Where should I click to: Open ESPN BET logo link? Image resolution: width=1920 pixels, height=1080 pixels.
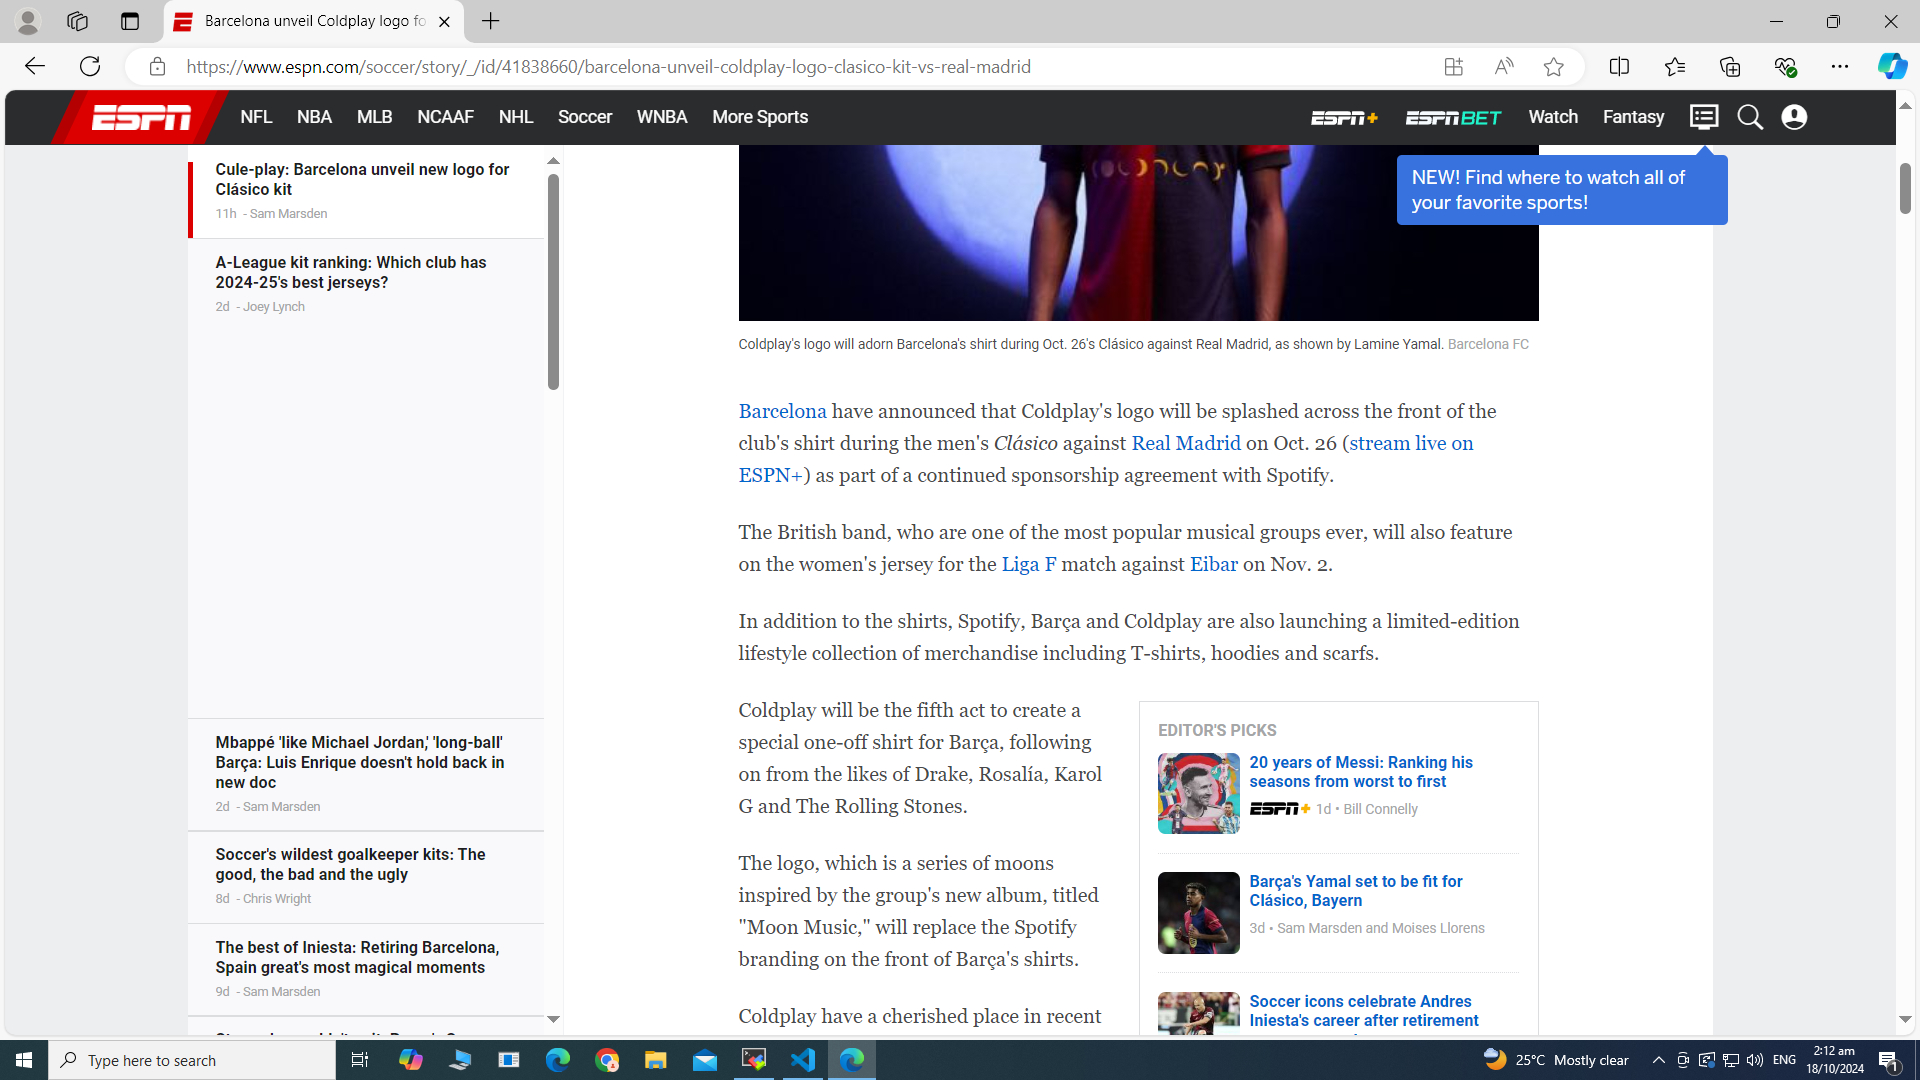click(1453, 118)
